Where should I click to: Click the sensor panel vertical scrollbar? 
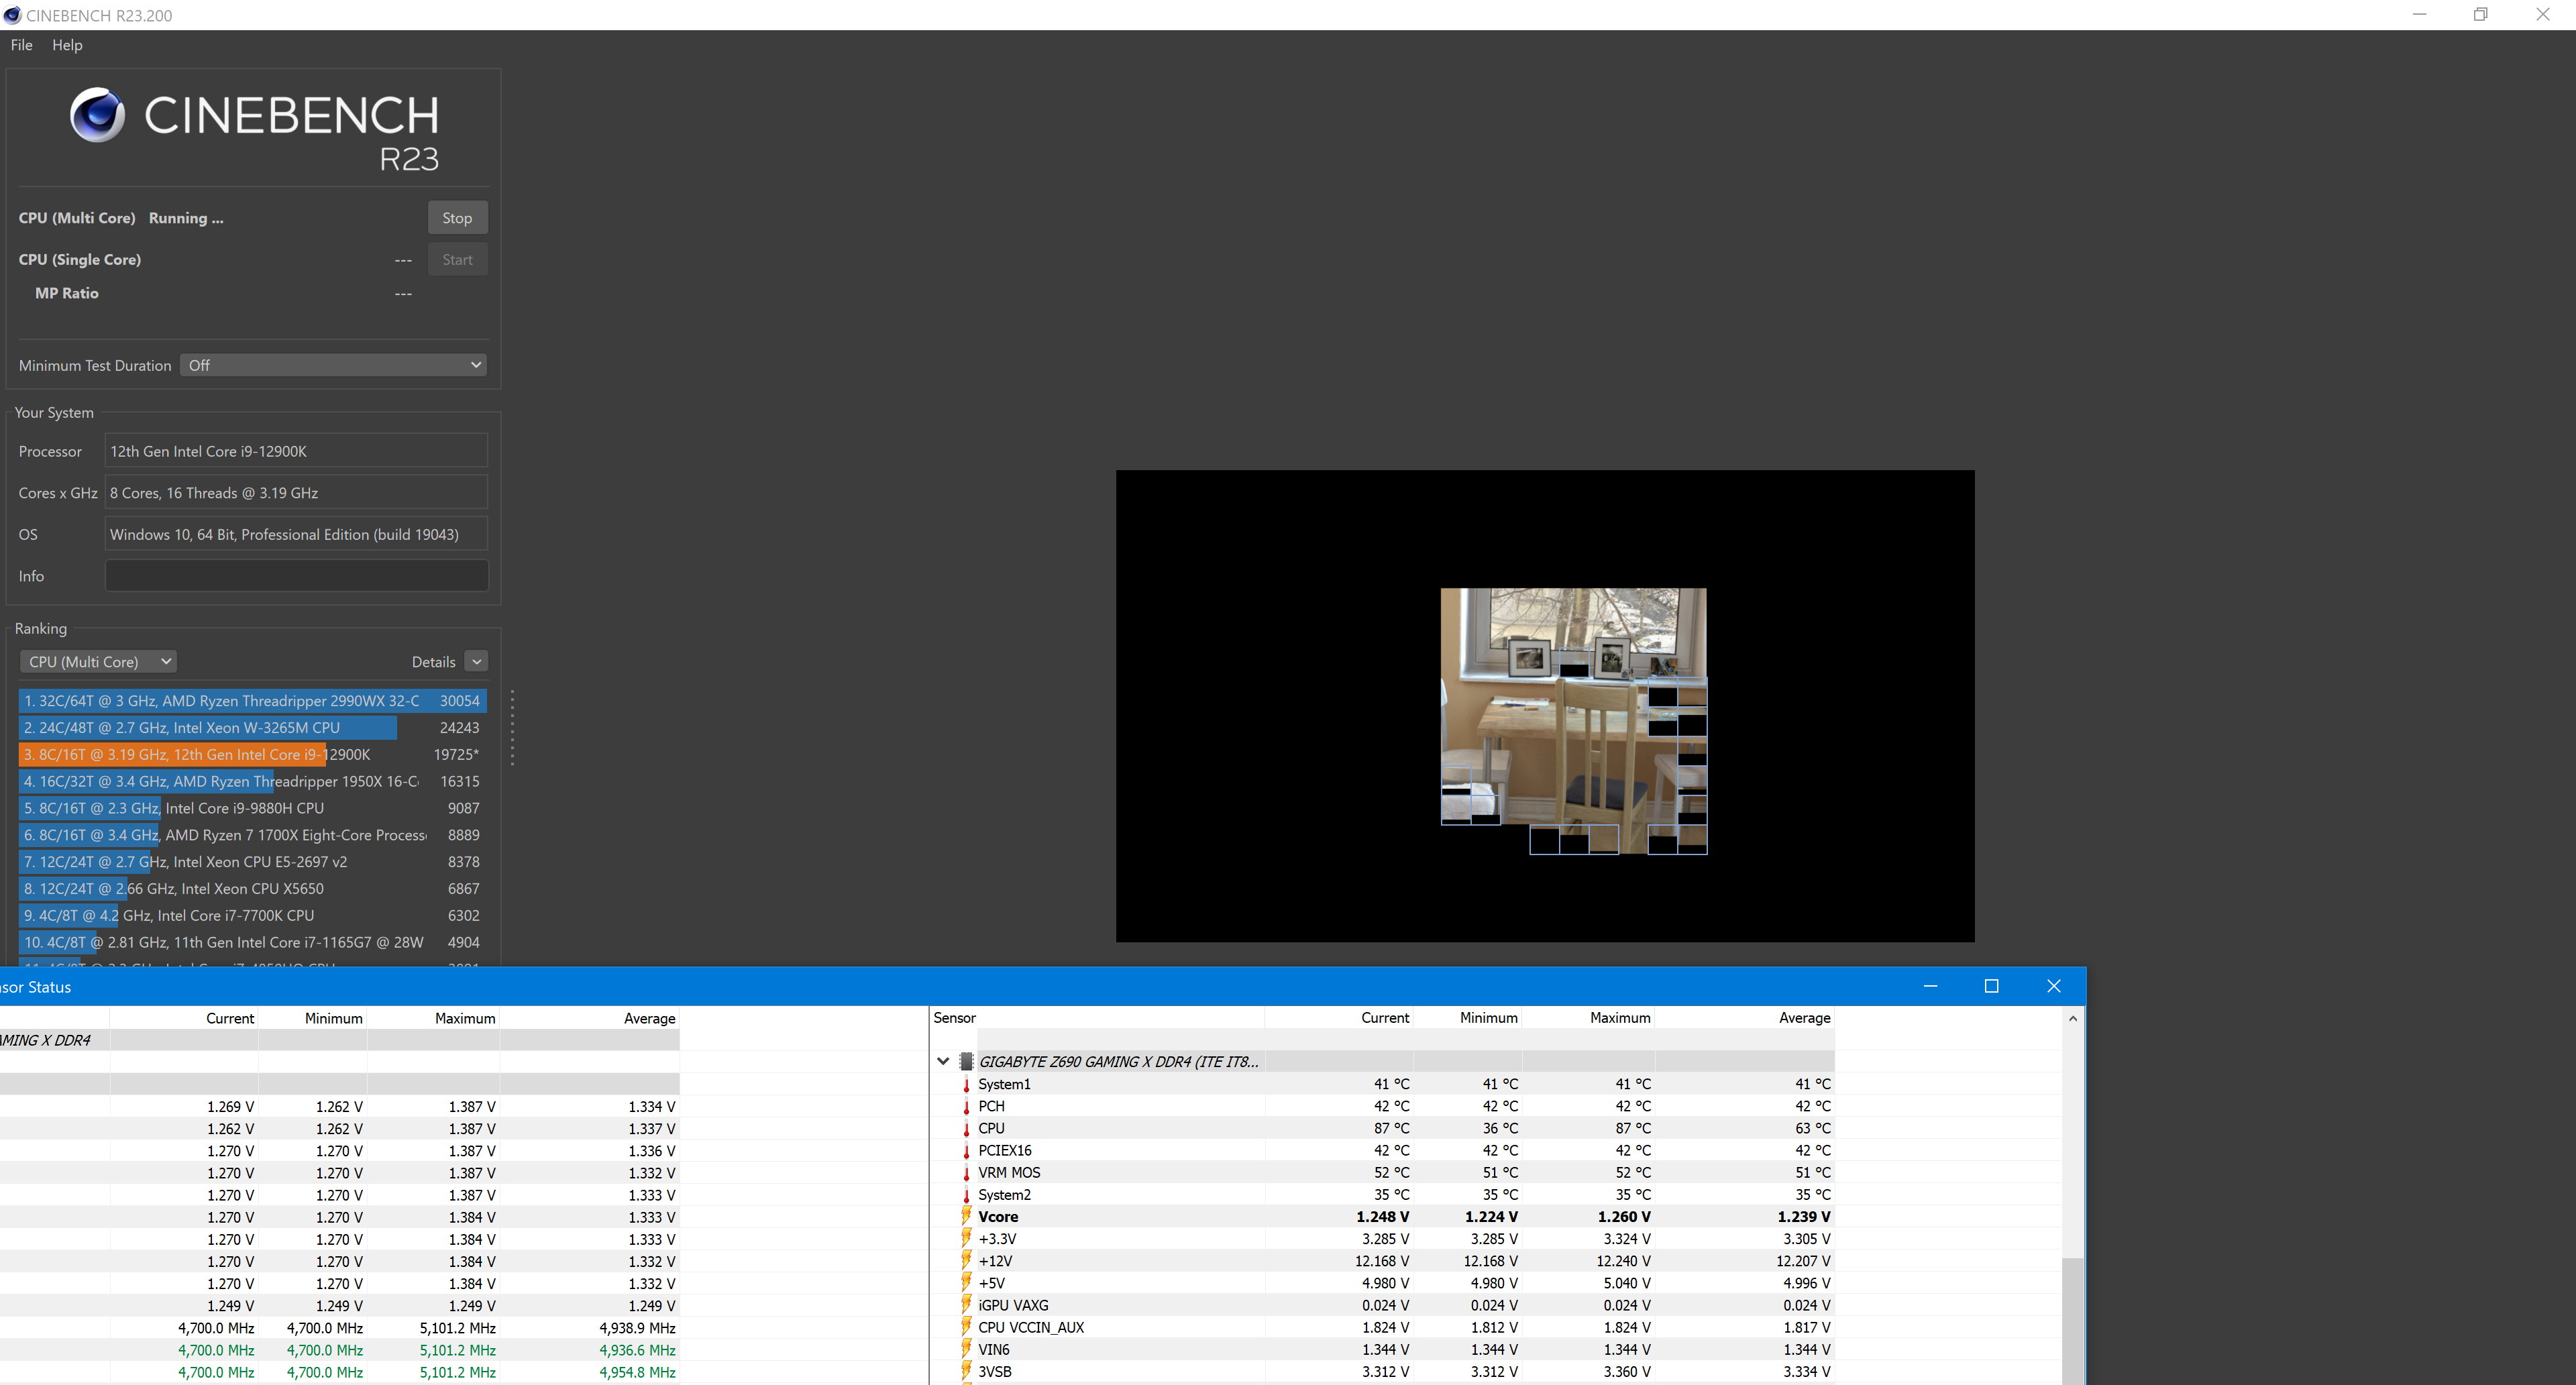tap(2072, 1320)
